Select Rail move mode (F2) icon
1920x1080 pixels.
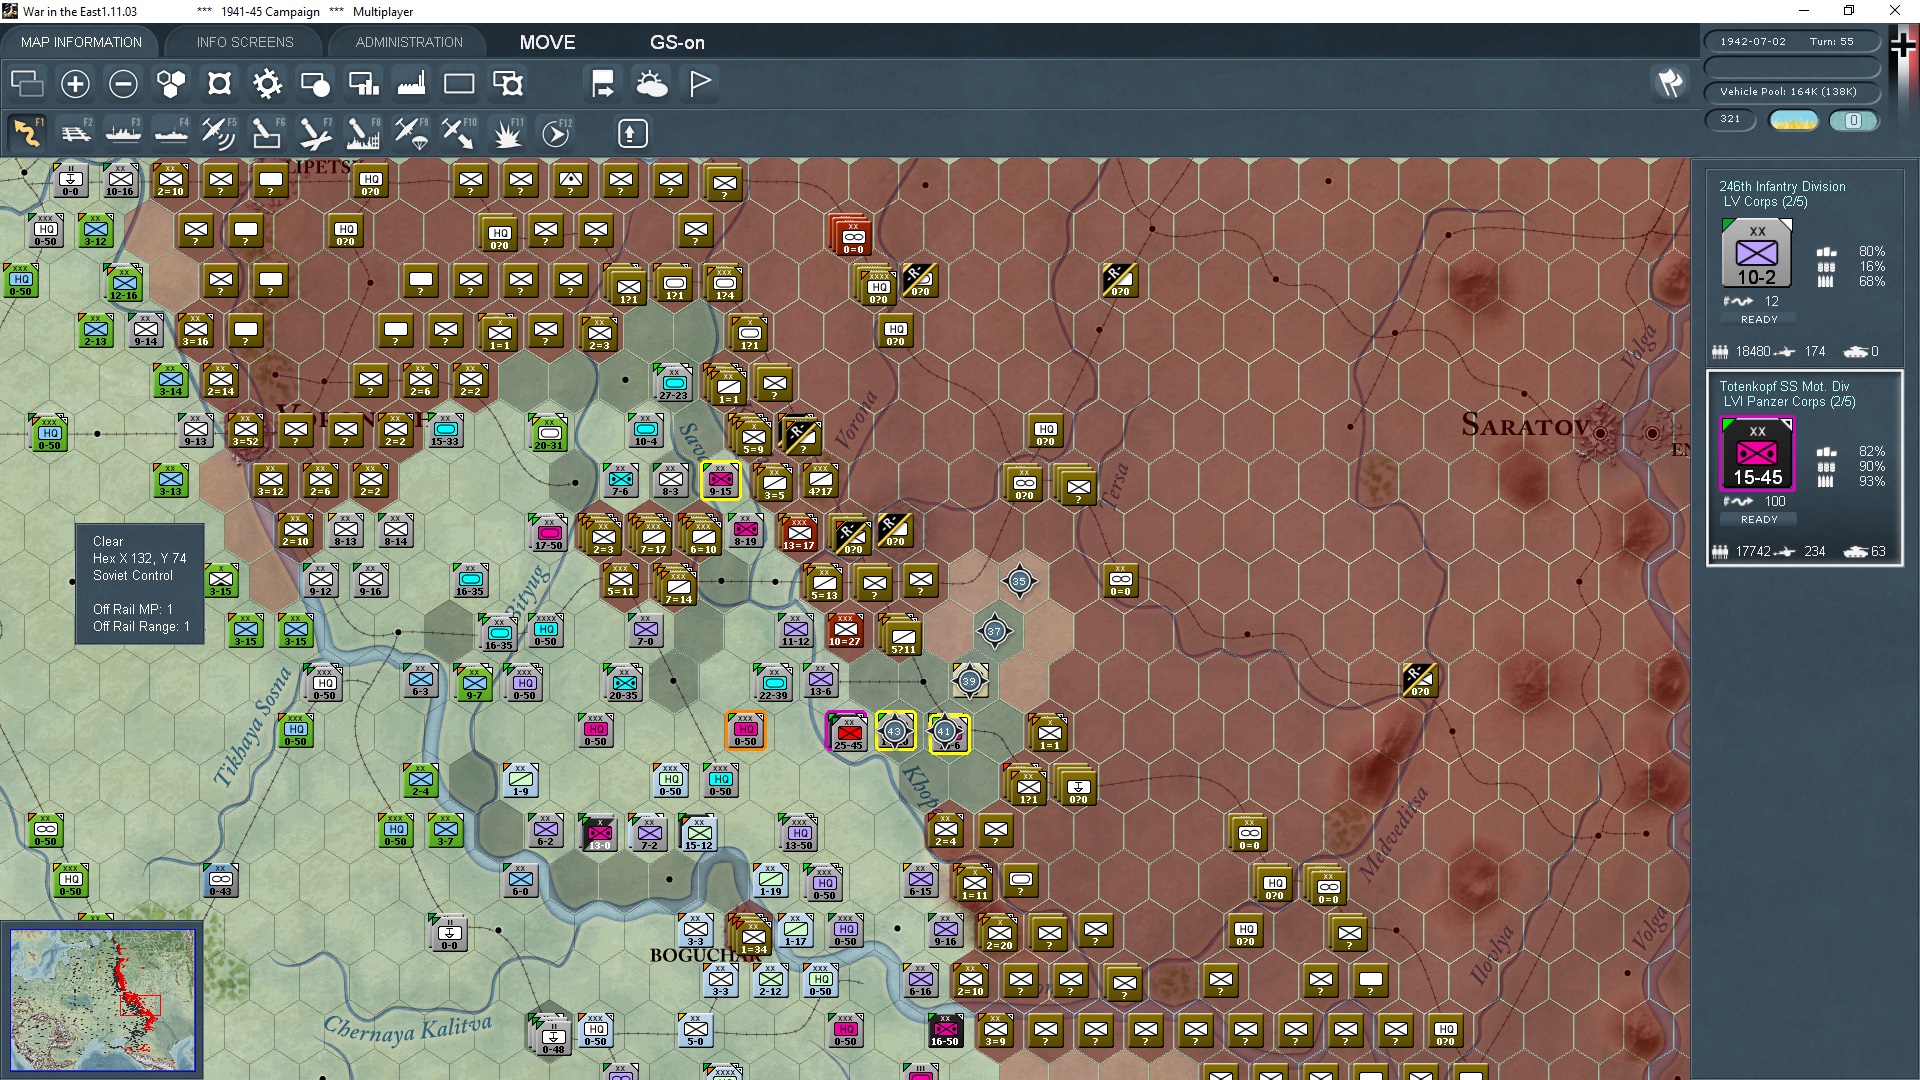pos(75,133)
